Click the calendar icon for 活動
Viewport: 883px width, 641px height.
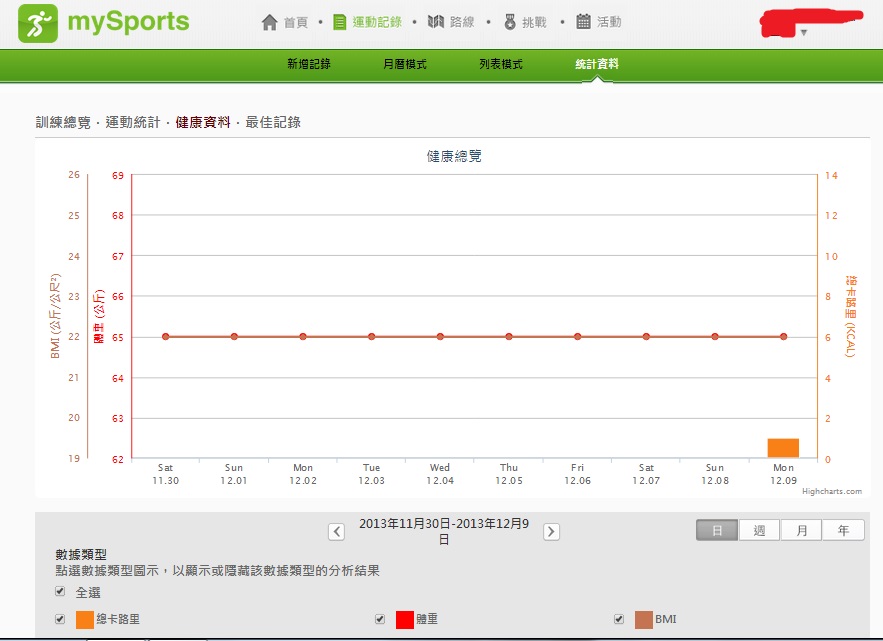tap(584, 22)
